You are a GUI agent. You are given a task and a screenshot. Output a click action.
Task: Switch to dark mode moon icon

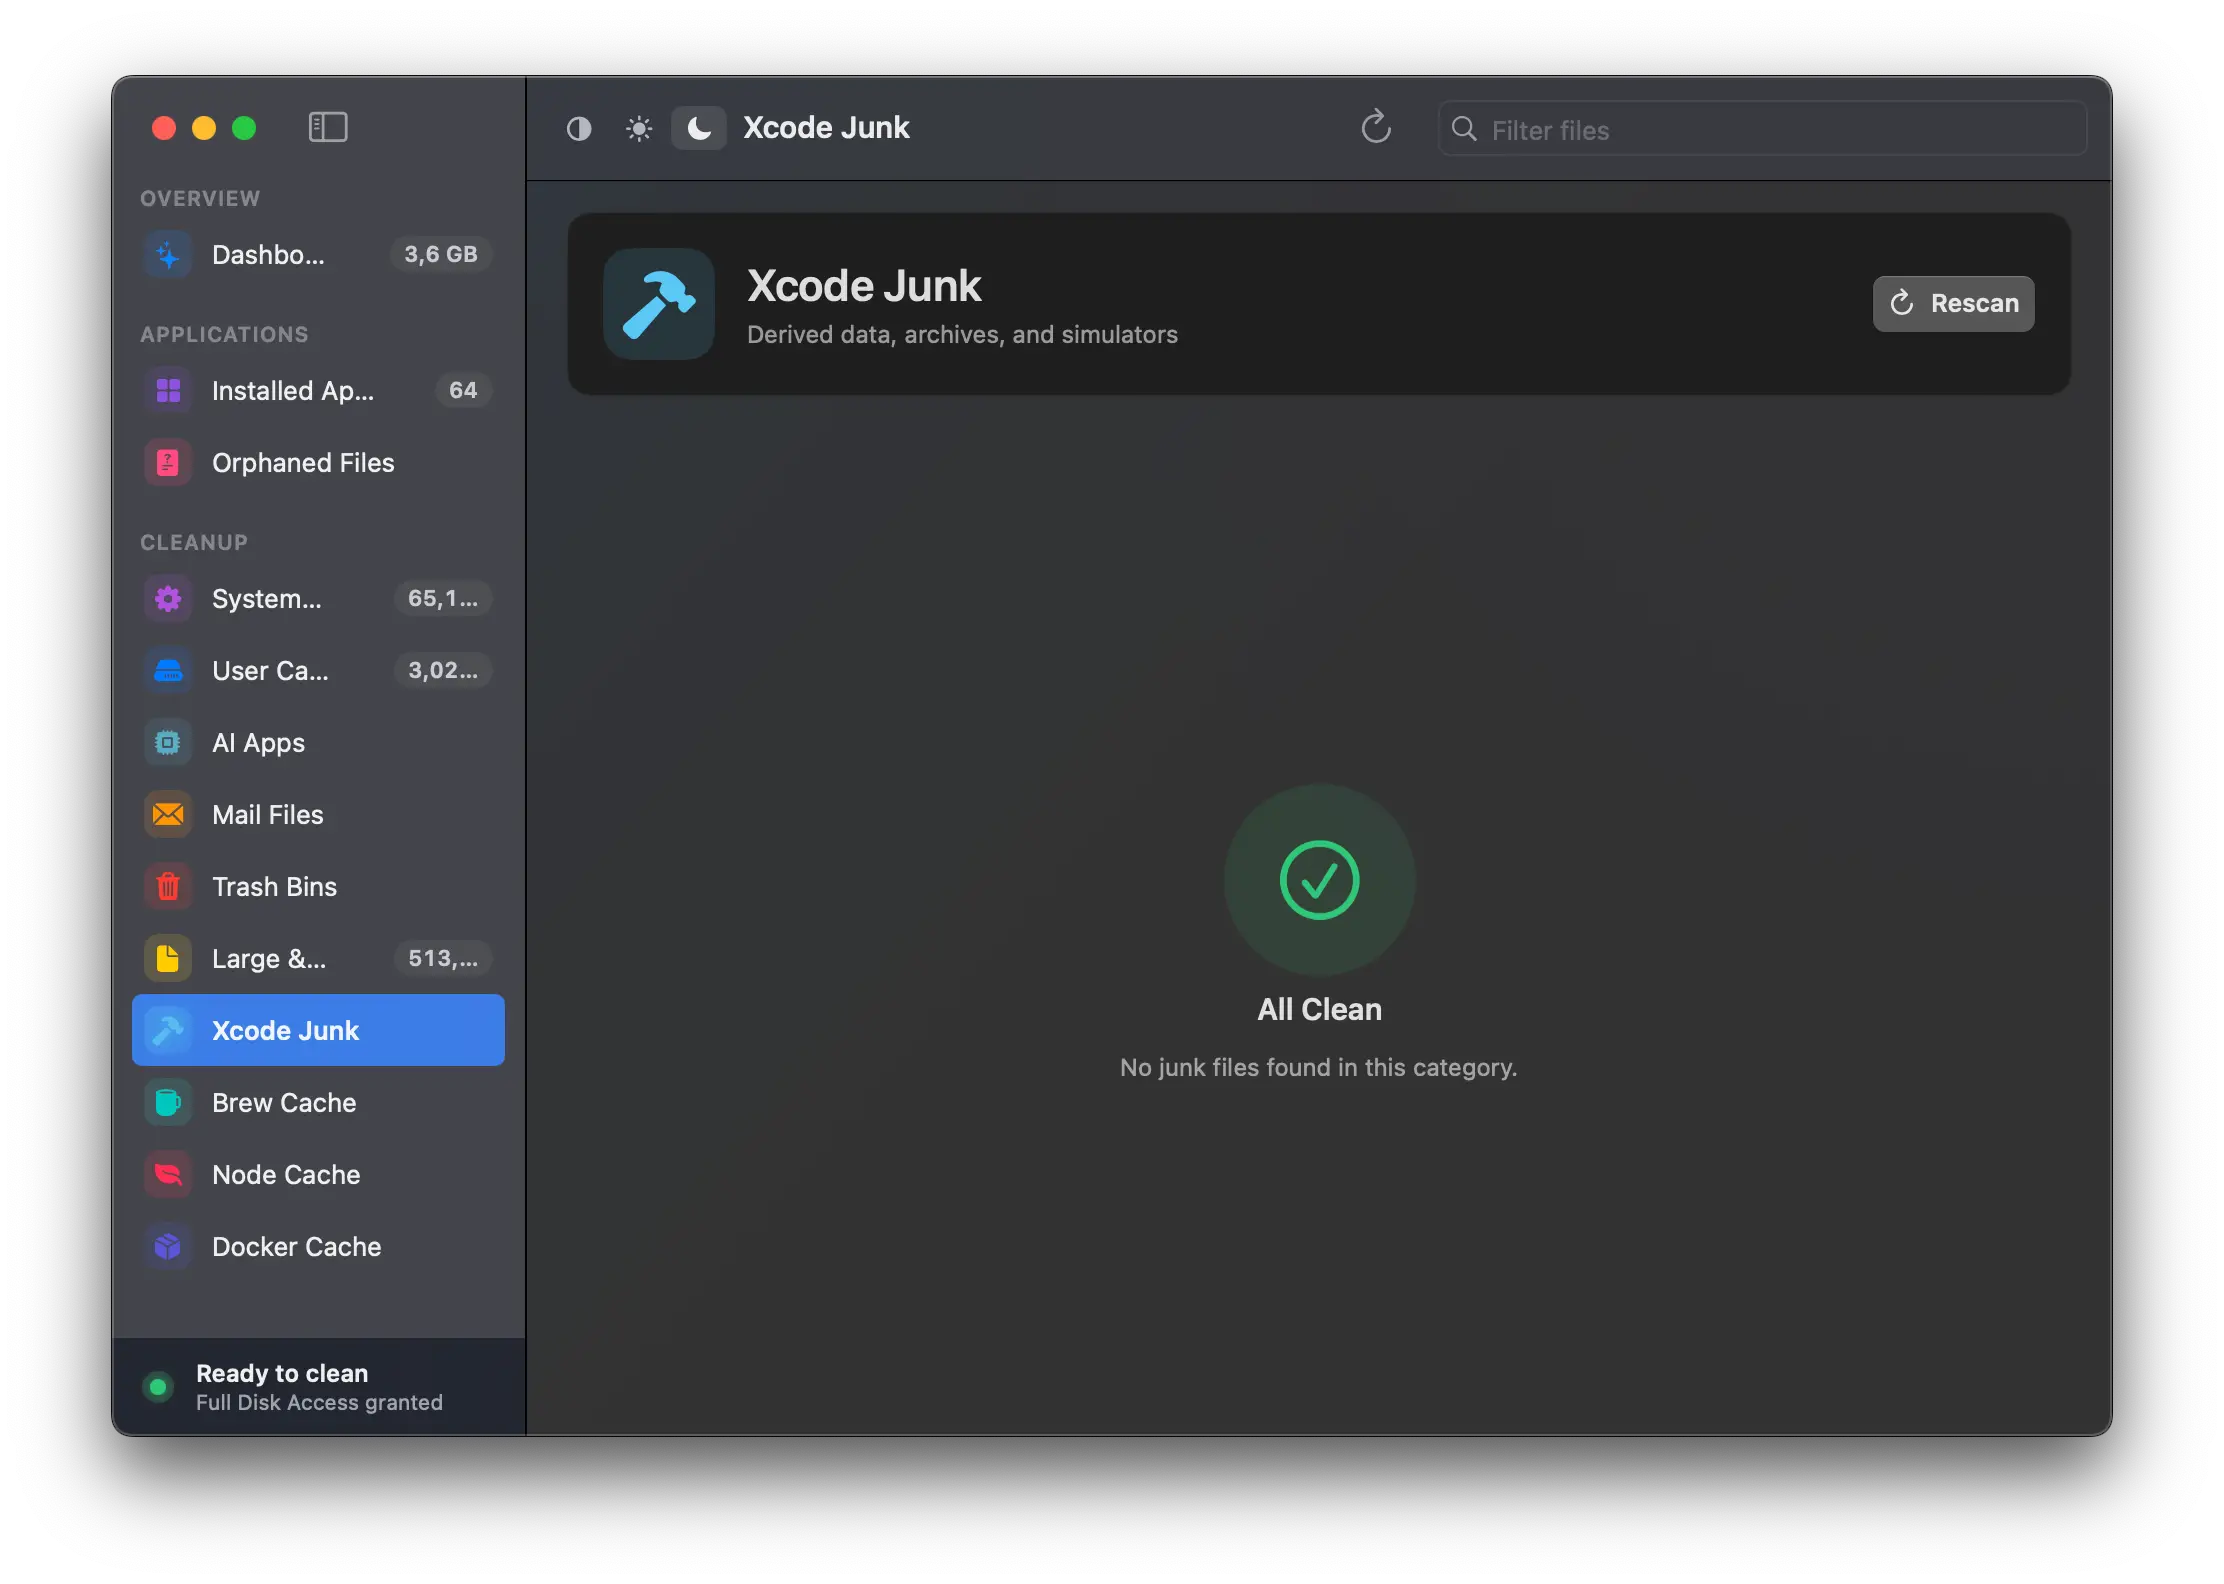tap(699, 128)
